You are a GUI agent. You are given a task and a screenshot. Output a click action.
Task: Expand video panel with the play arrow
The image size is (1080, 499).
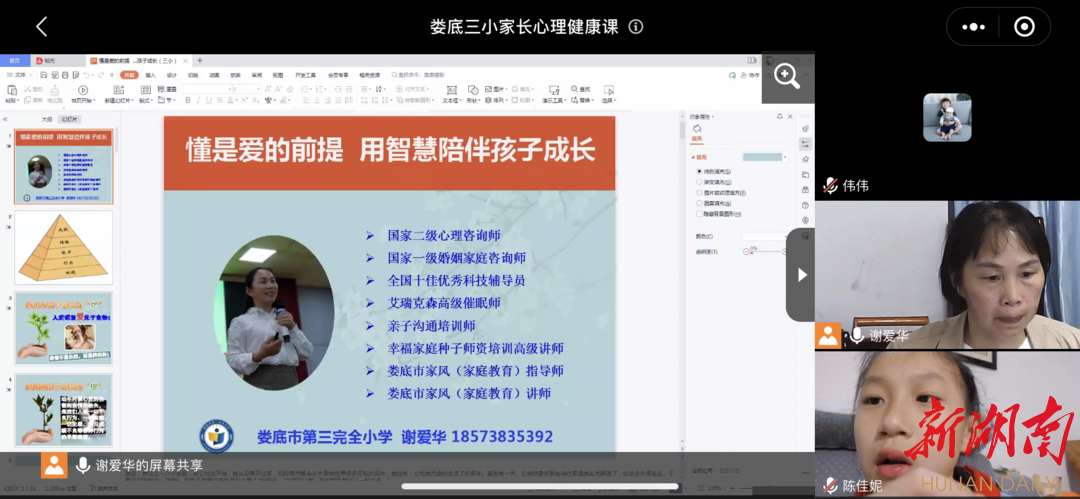[802, 275]
